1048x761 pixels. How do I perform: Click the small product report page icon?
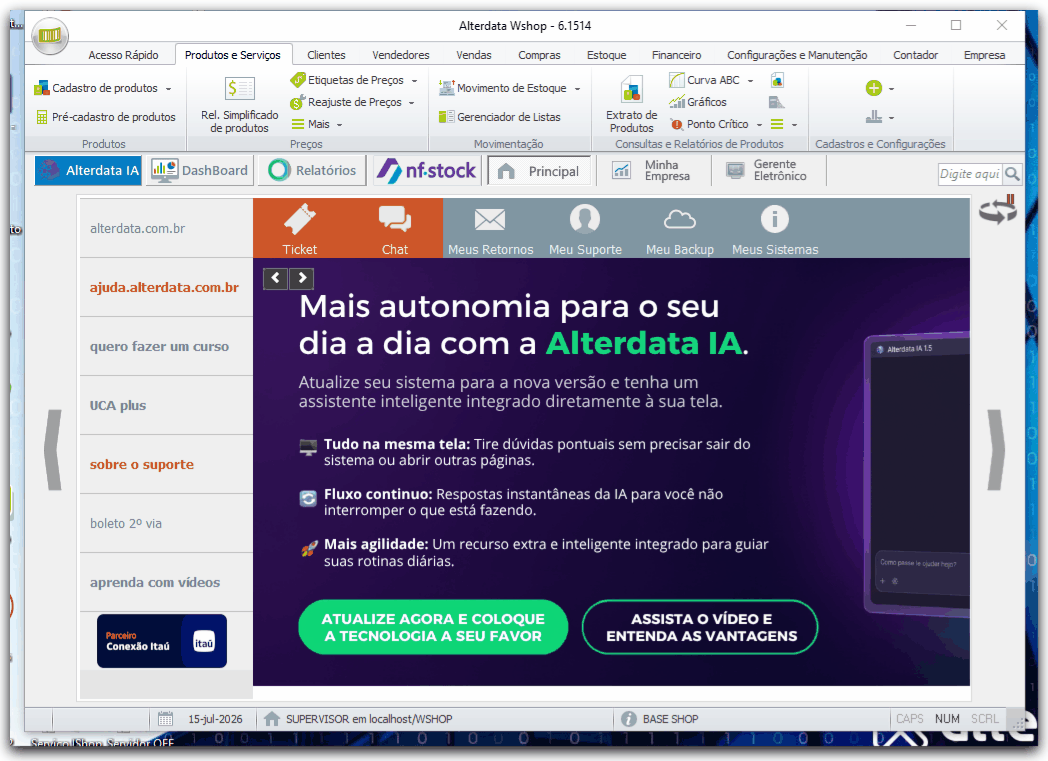tap(777, 80)
